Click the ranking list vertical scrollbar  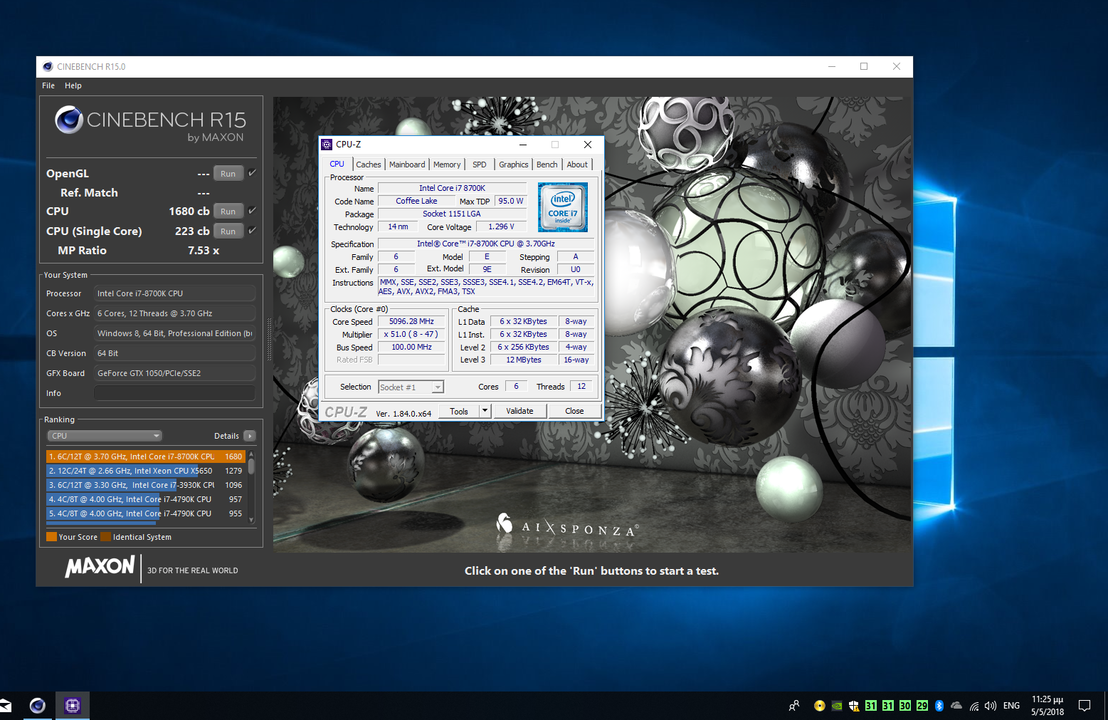click(x=251, y=486)
